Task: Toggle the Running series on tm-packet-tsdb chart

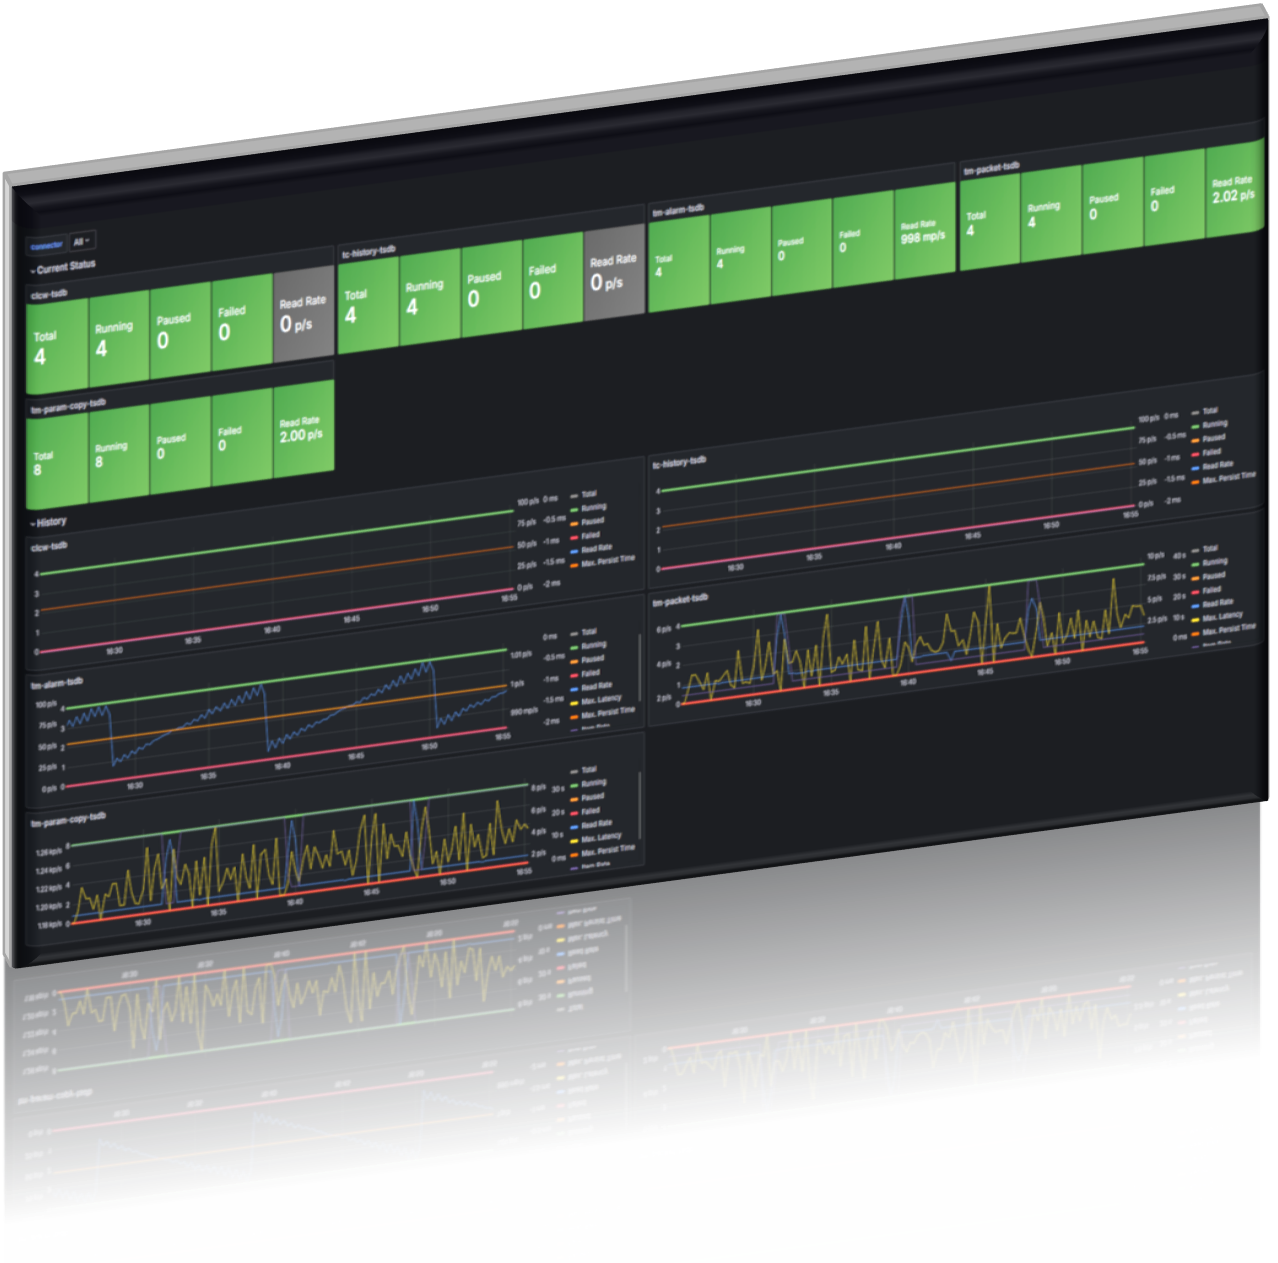Action: coord(1214,561)
